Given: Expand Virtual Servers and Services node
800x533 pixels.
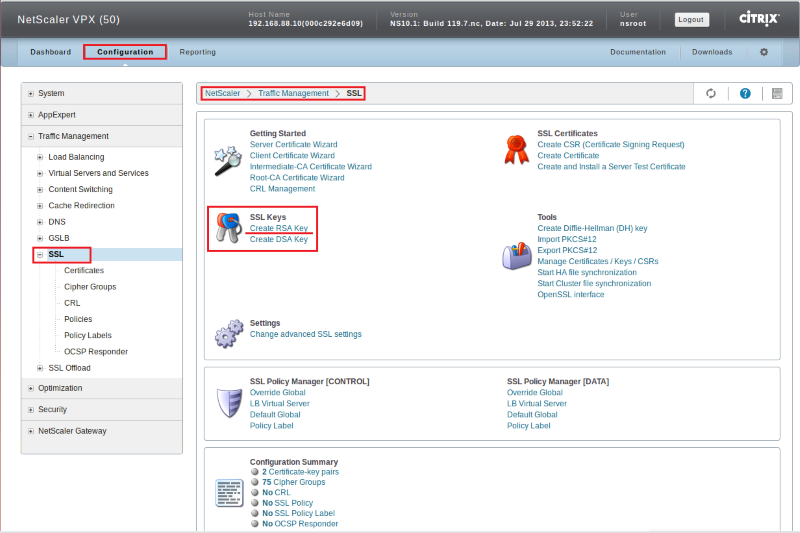Looking at the screenshot, I should 40,174.
